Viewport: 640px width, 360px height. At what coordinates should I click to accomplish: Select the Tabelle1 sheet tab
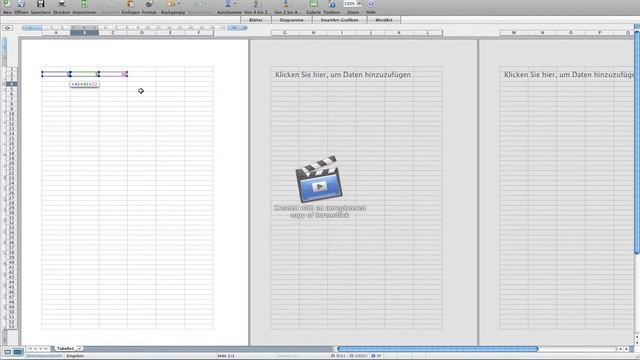65,349
